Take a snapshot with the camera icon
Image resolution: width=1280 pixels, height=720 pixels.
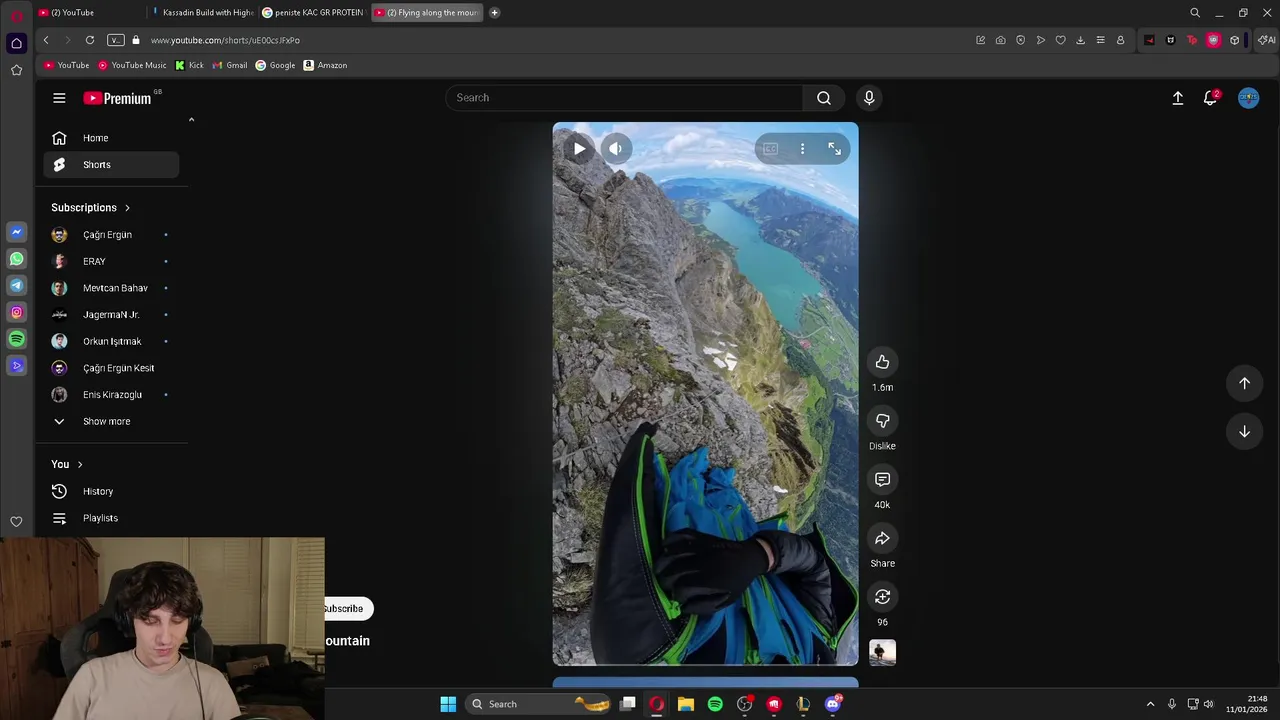tap(1000, 40)
